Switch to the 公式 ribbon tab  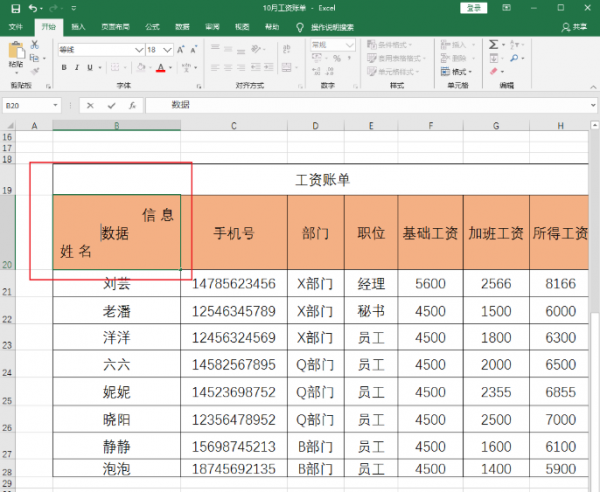[152, 27]
